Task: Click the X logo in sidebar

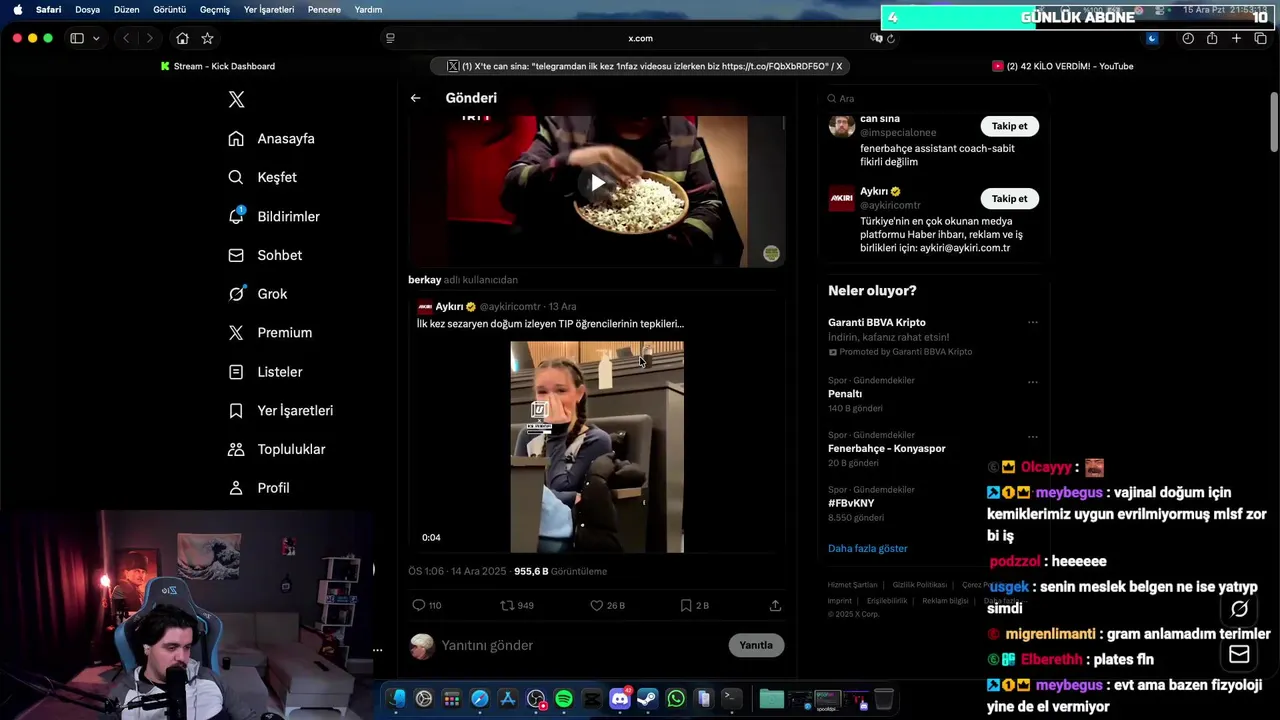Action: (236, 99)
